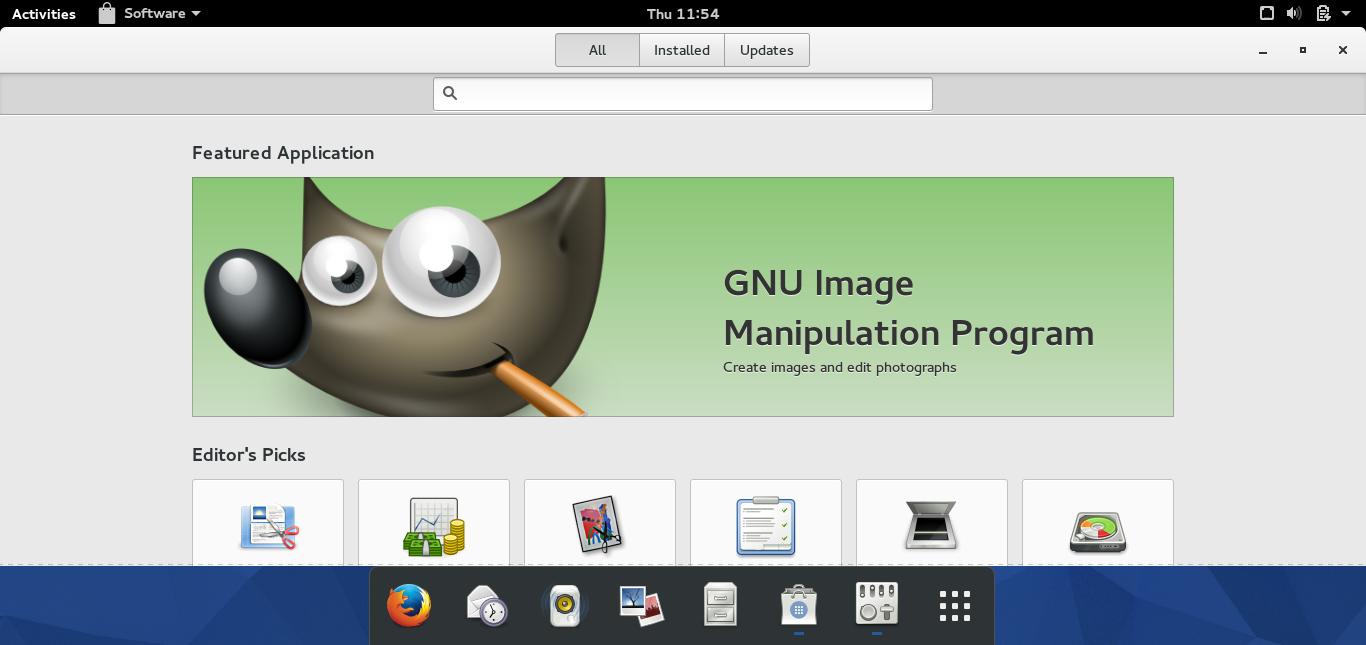Select the scanner app tile
The height and width of the screenshot is (645, 1366).
(932, 522)
